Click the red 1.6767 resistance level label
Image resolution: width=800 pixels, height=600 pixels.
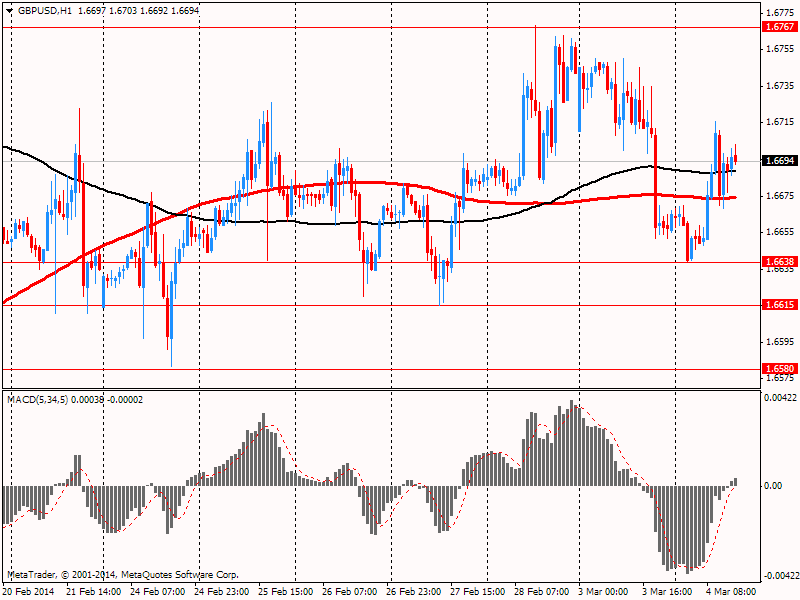point(779,27)
